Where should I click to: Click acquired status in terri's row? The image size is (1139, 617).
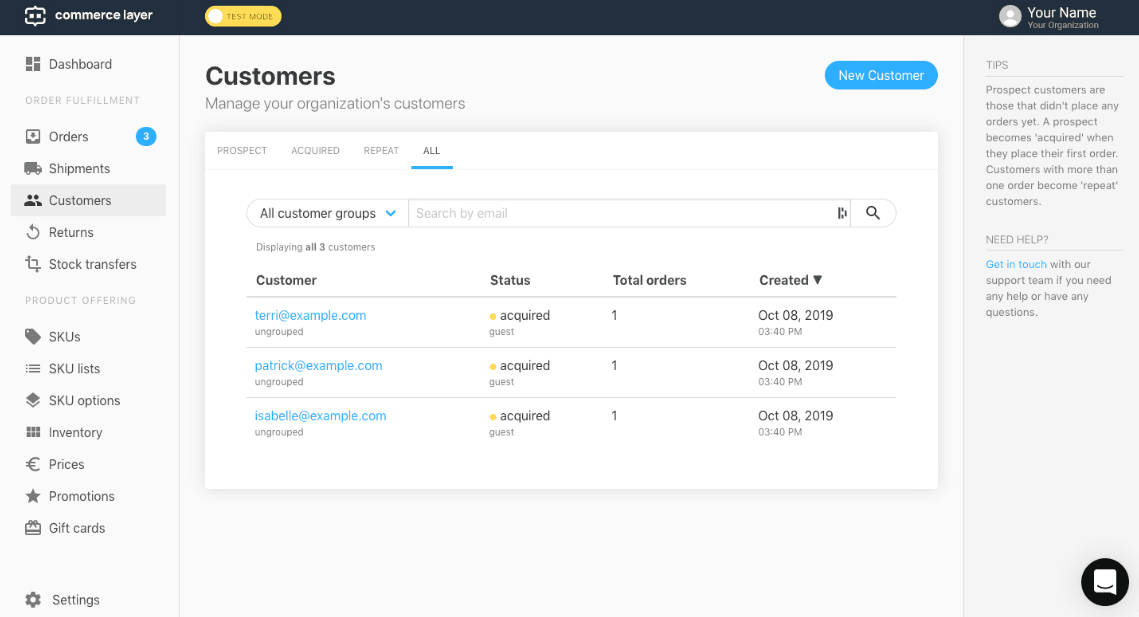tap(524, 315)
